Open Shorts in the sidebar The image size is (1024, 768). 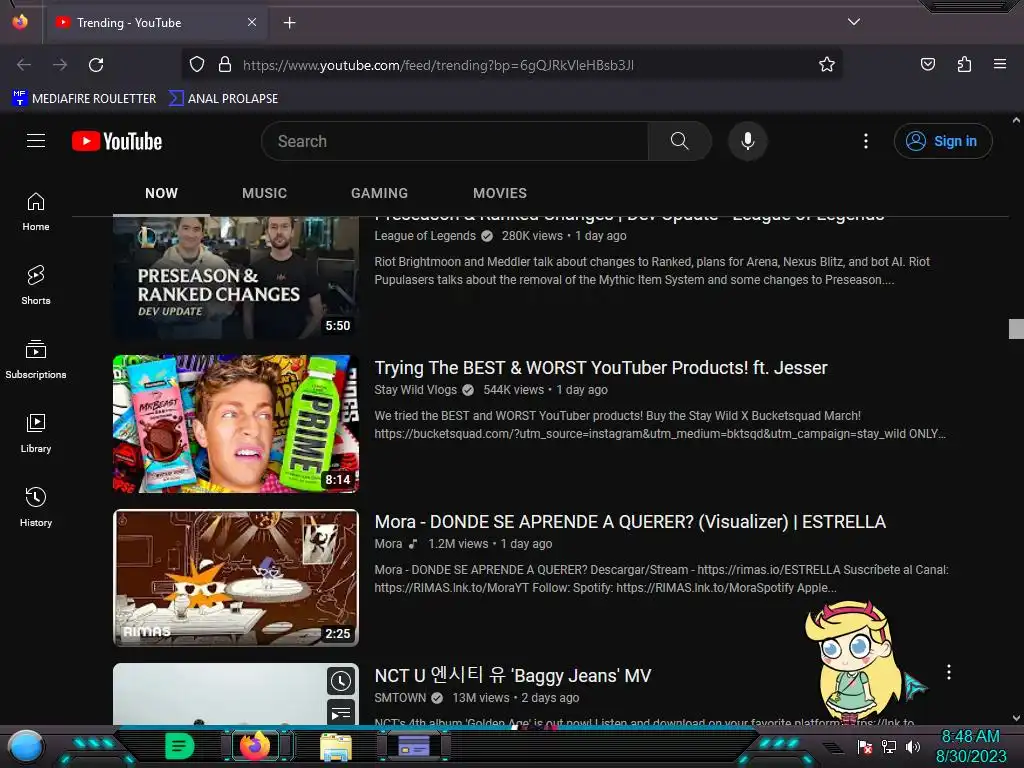point(36,285)
